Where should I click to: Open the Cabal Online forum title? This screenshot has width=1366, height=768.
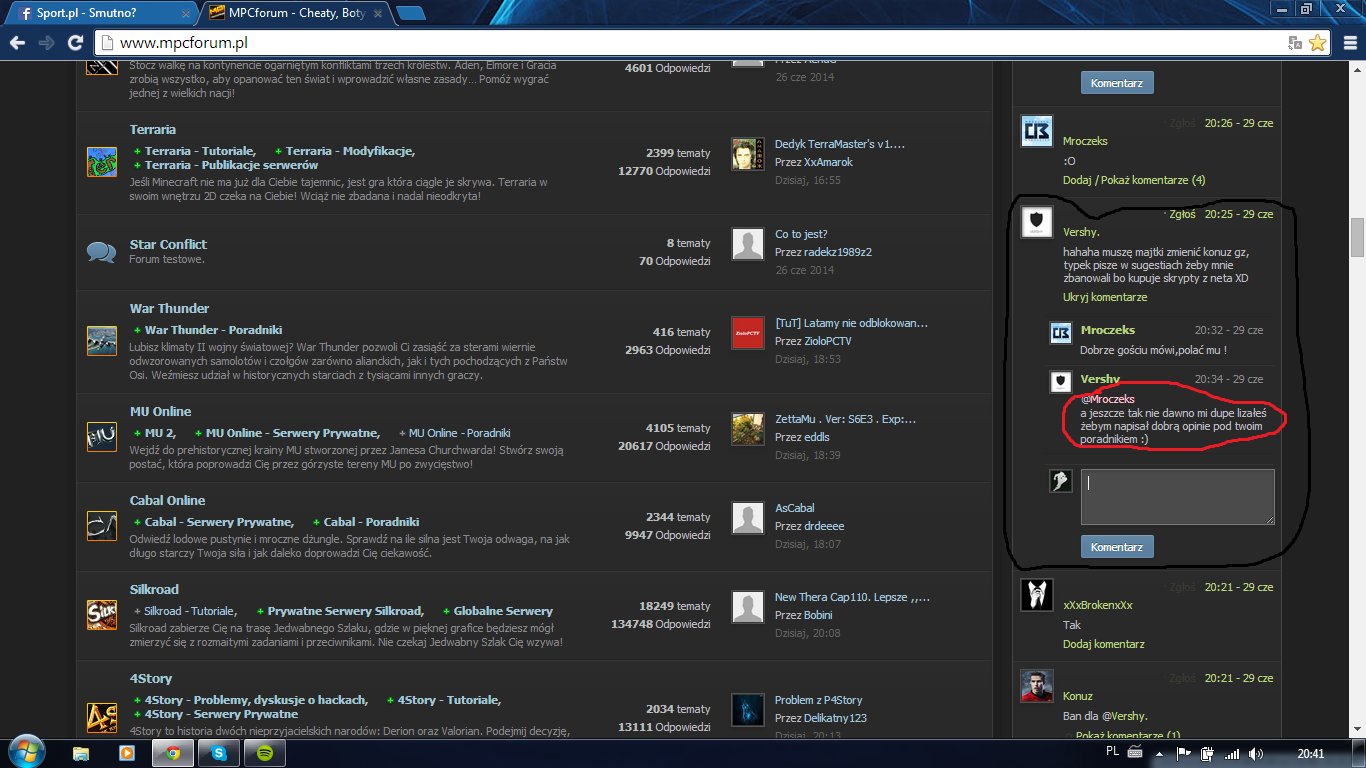pos(167,500)
